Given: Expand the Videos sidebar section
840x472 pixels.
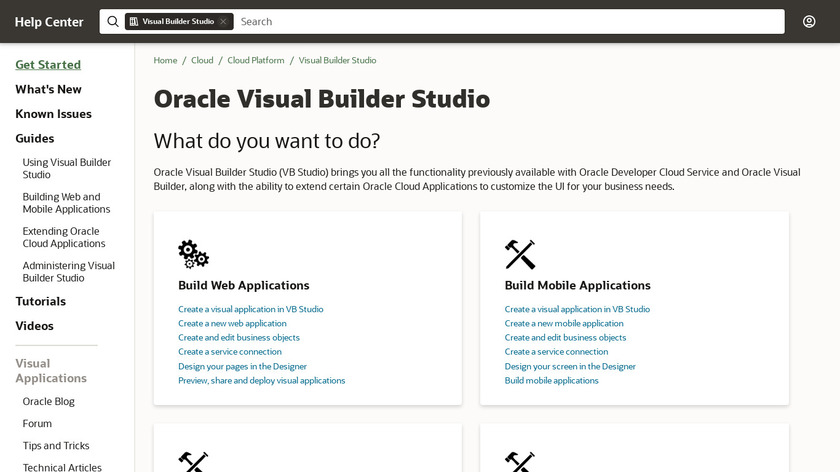Looking at the screenshot, I should pyautogui.click(x=34, y=326).
